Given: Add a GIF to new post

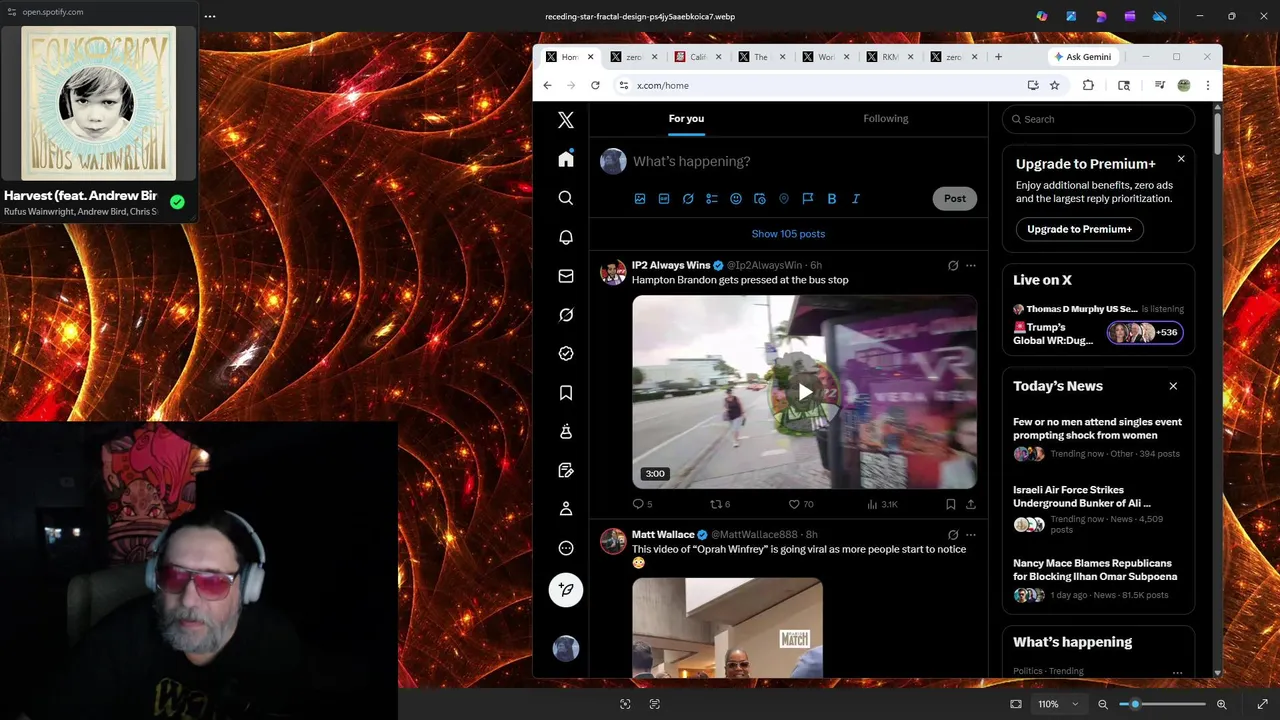Looking at the screenshot, I should [664, 199].
